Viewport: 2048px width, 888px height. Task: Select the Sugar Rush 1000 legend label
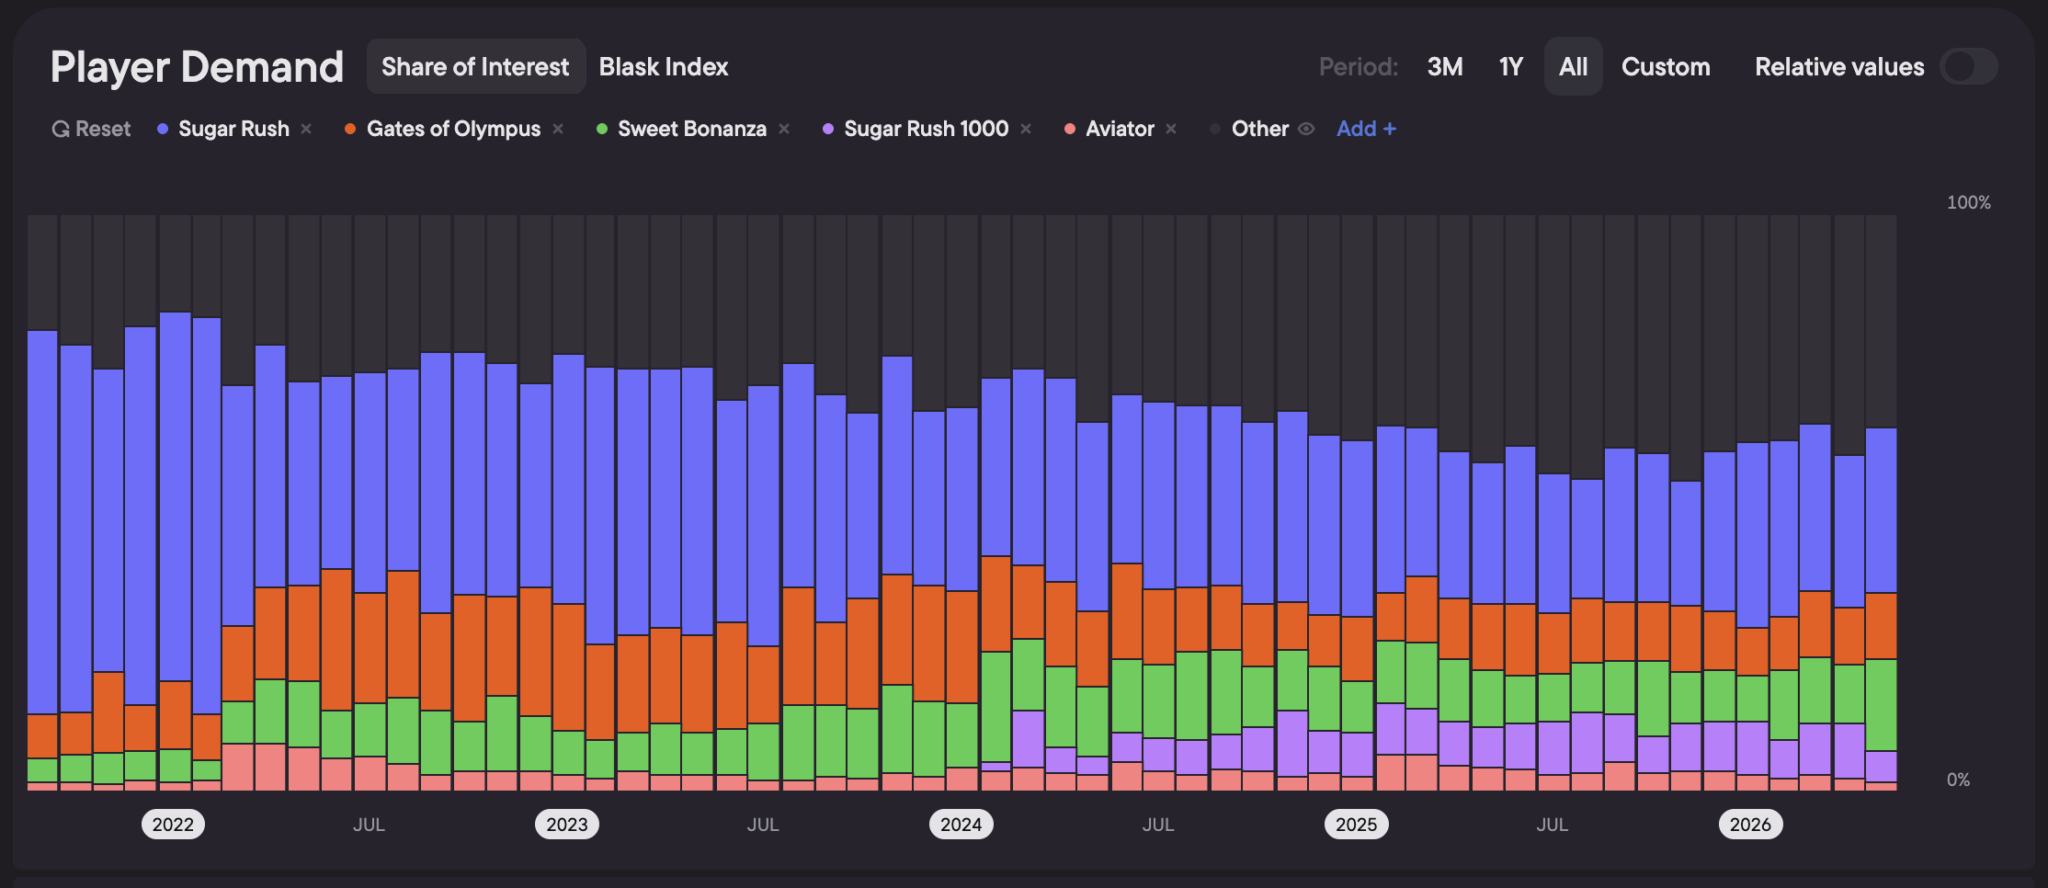[926, 129]
